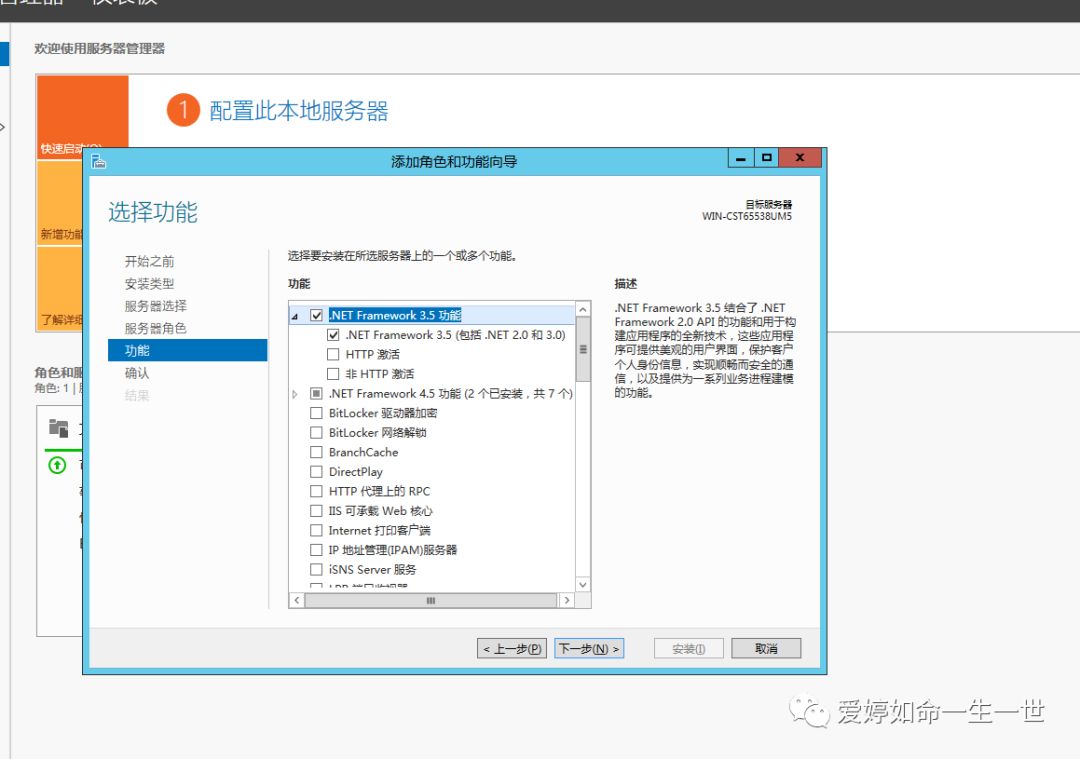Image resolution: width=1080 pixels, height=759 pixels.
Task: Click the 下一步(N) next button
Action: [589, 649]
